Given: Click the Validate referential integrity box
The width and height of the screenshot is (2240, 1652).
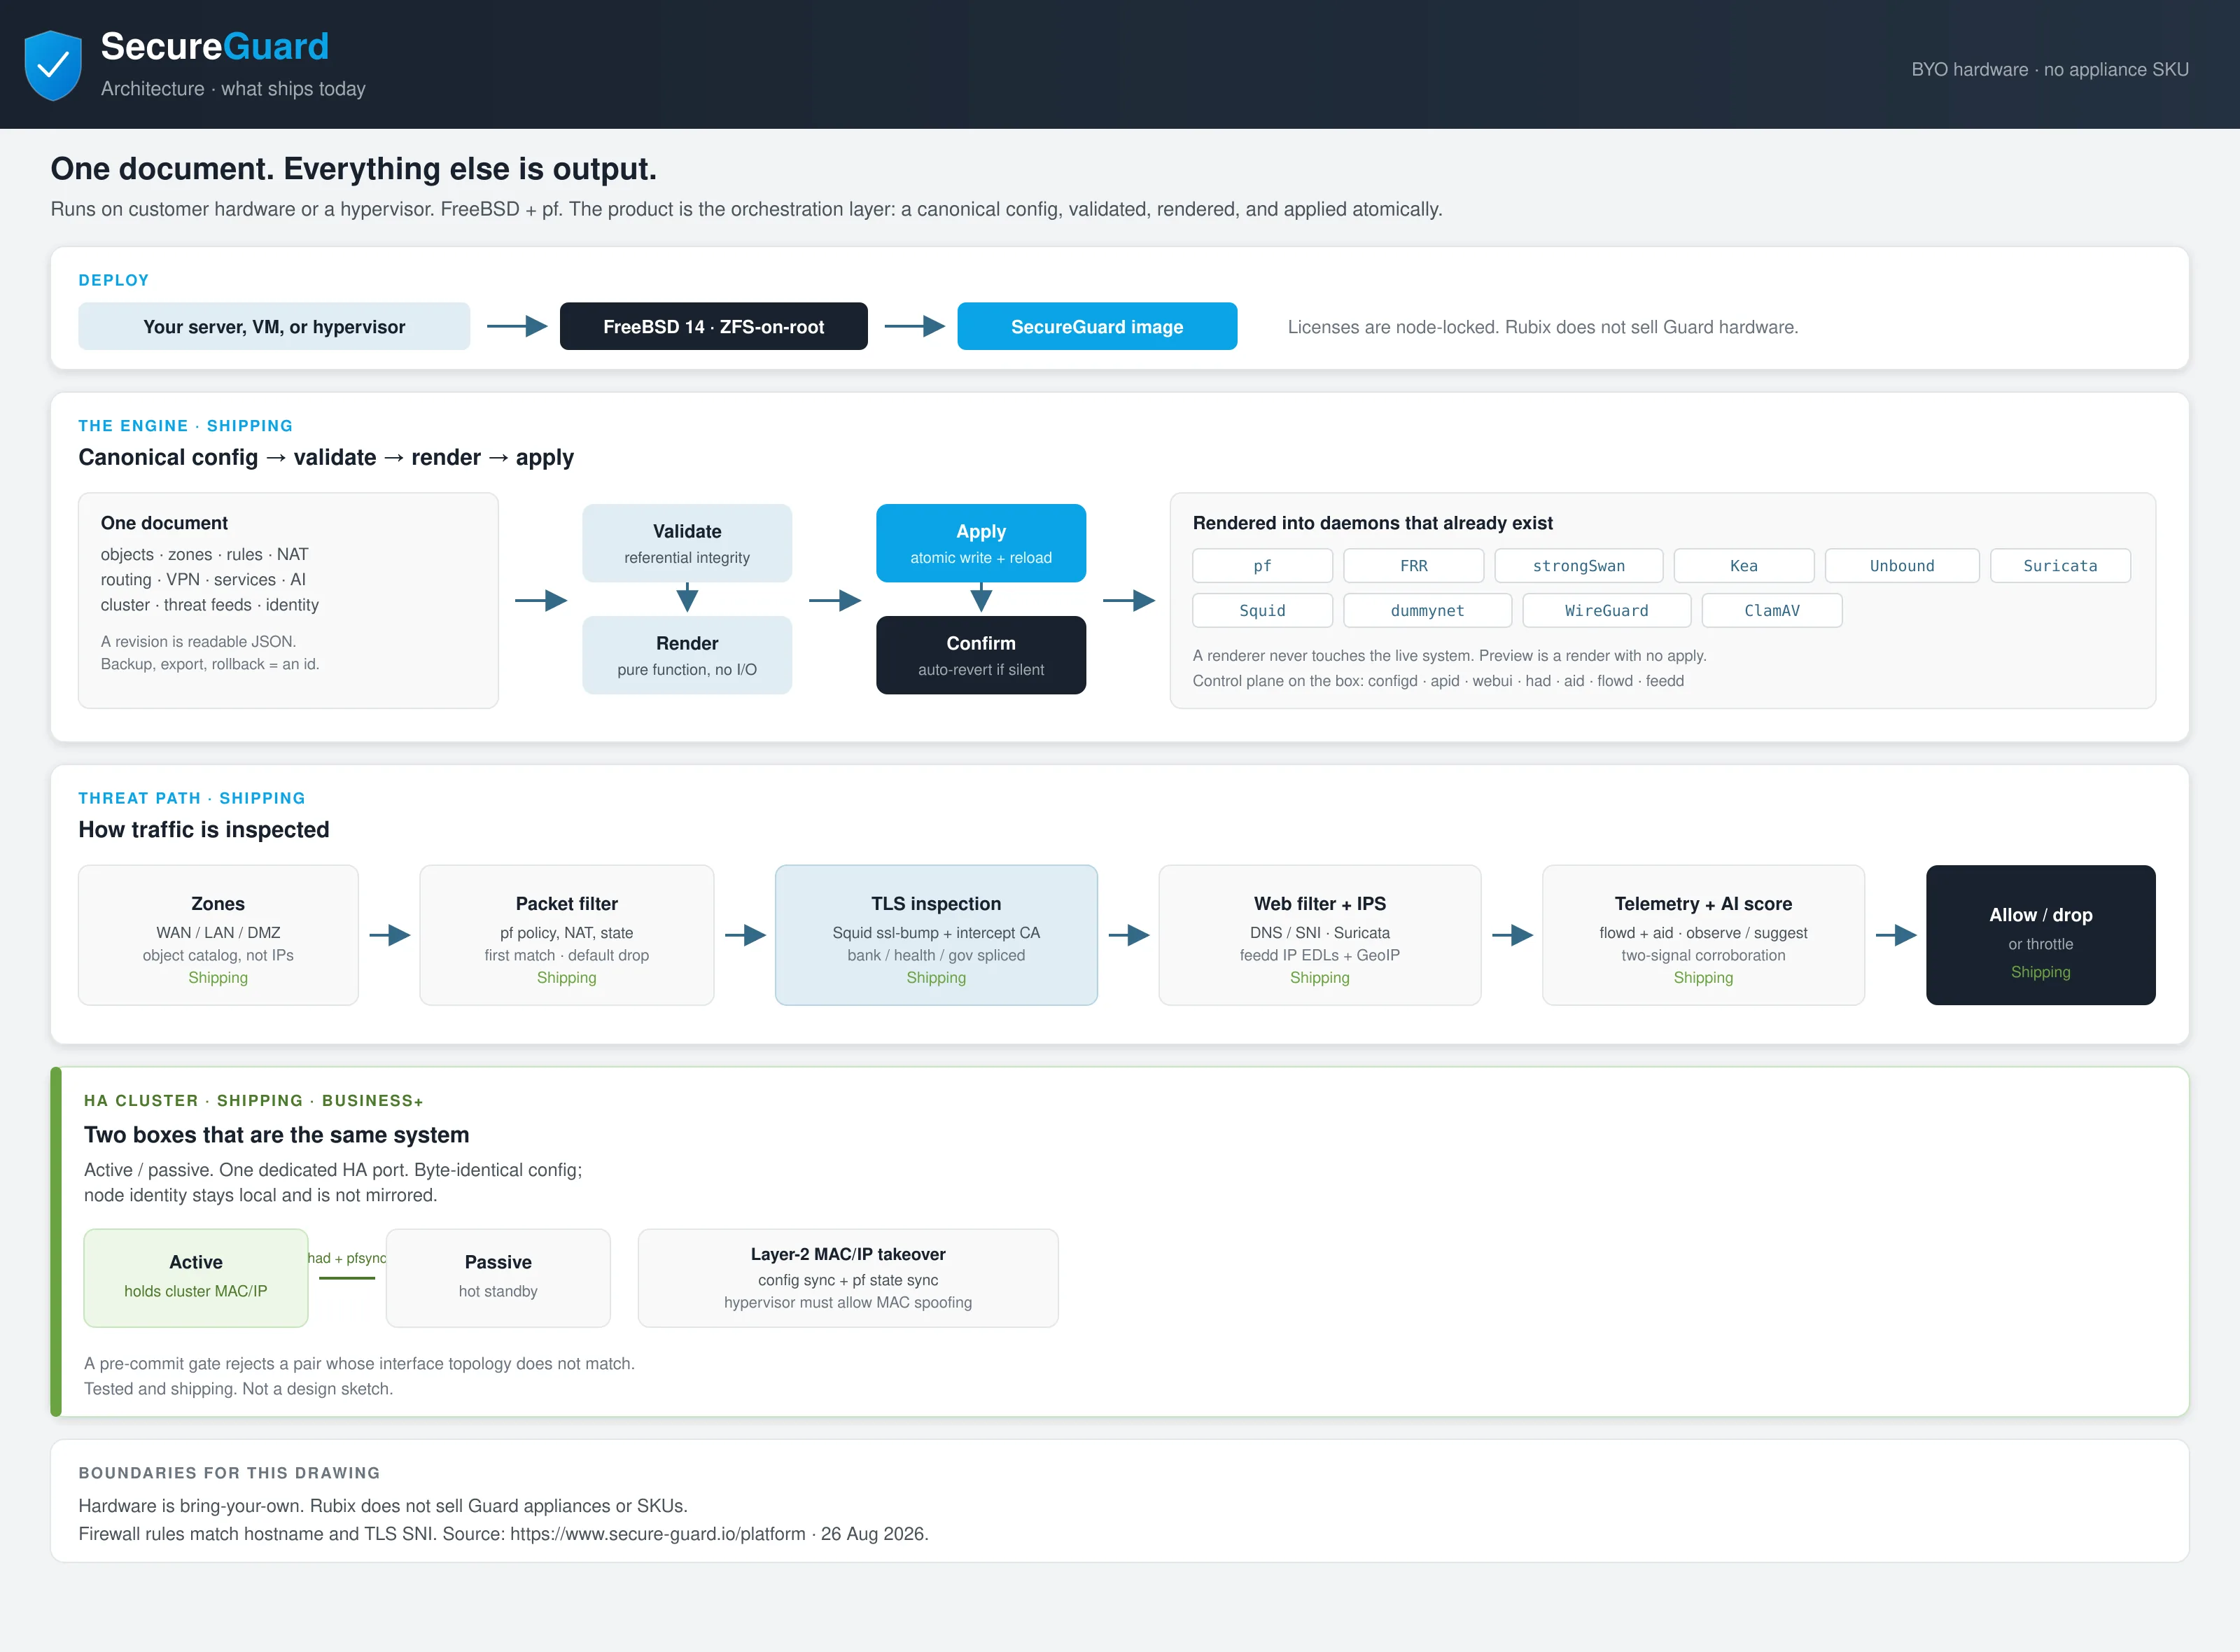Looking at the screenshot, I should pos(687,543).
